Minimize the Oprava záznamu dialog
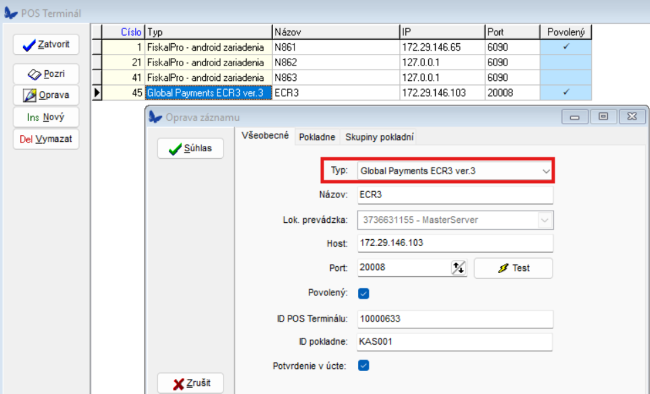Viewport: 650px width, 394px height. point(575,117)
